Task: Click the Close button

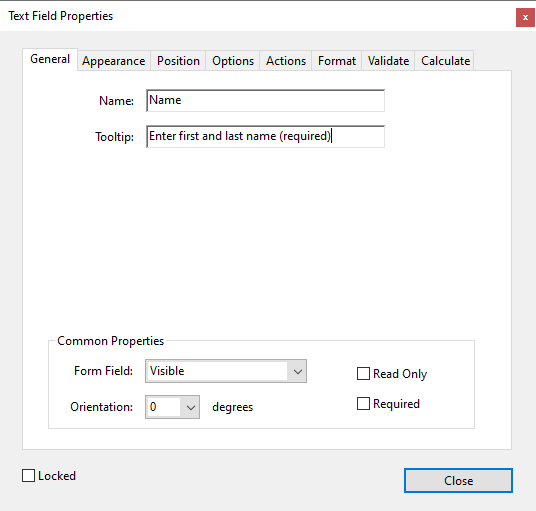Action: [x=458, y=481]
